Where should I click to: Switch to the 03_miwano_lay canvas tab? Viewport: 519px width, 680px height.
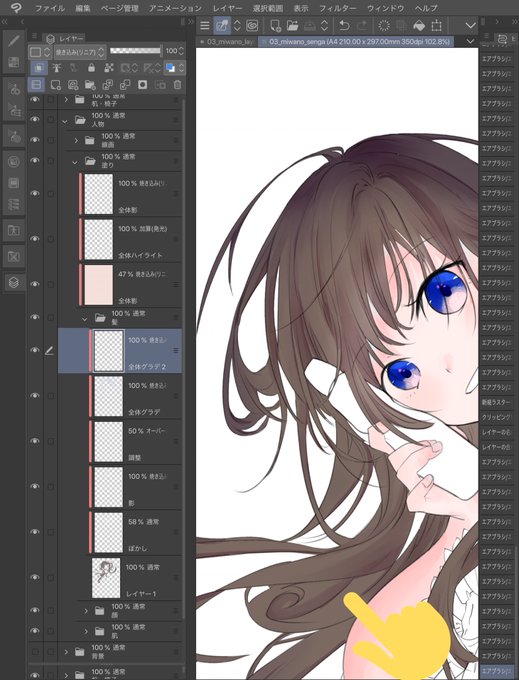(x=227, y=42)
